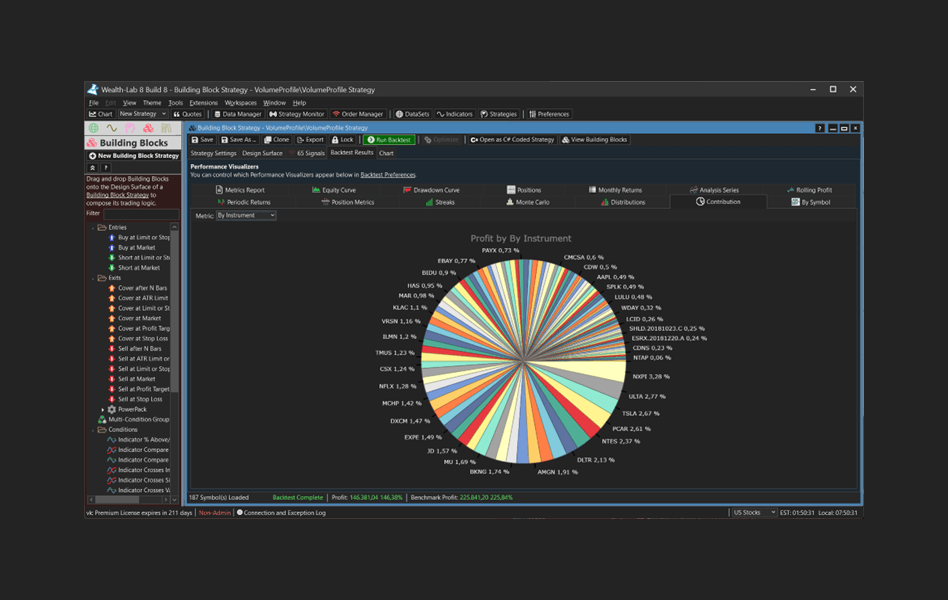Image resolution: width=948 pixels, height=600 pixels.
Task: Open the US Stocks market dropdown
Action: point(754,512)
